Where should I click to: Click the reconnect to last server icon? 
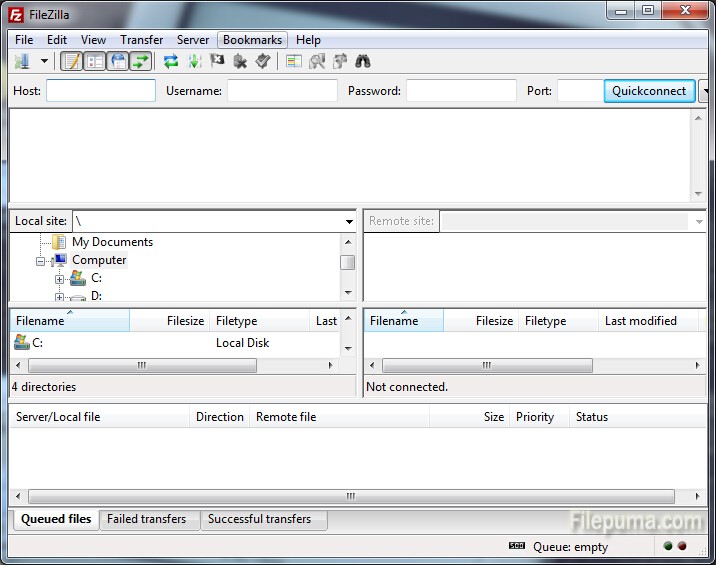point(263,62)
